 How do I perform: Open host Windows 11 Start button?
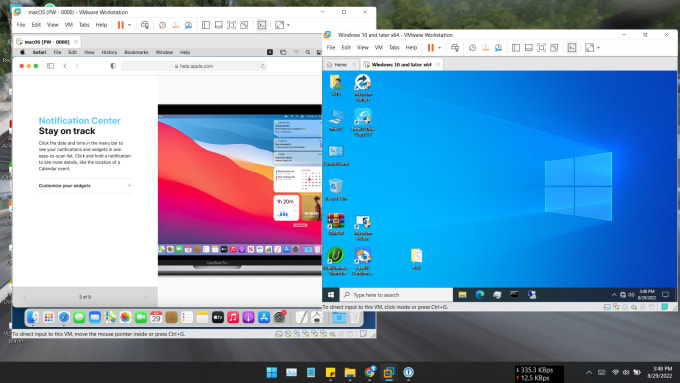[272, 372]
